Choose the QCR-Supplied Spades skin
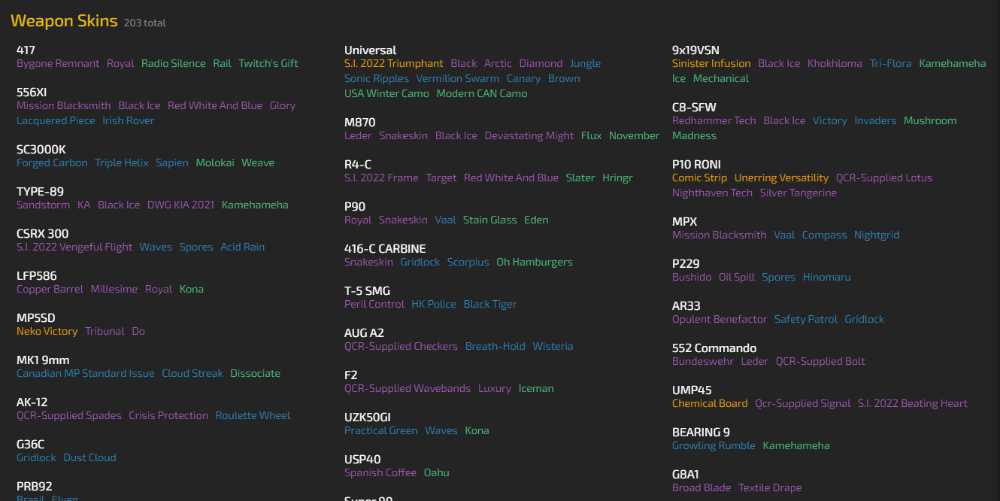This screenshot has width=1000, height=501. pyautogui.click(x=68, y=416)
